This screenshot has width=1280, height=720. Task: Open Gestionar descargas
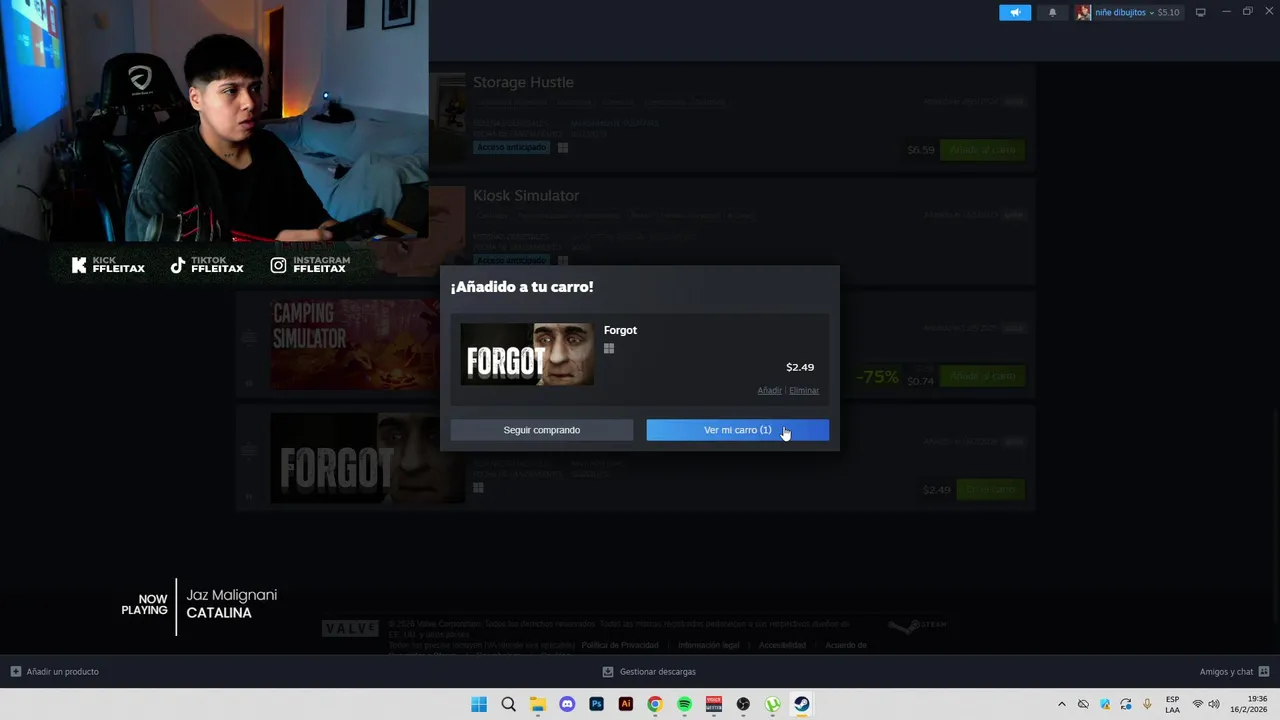point(657,672)
